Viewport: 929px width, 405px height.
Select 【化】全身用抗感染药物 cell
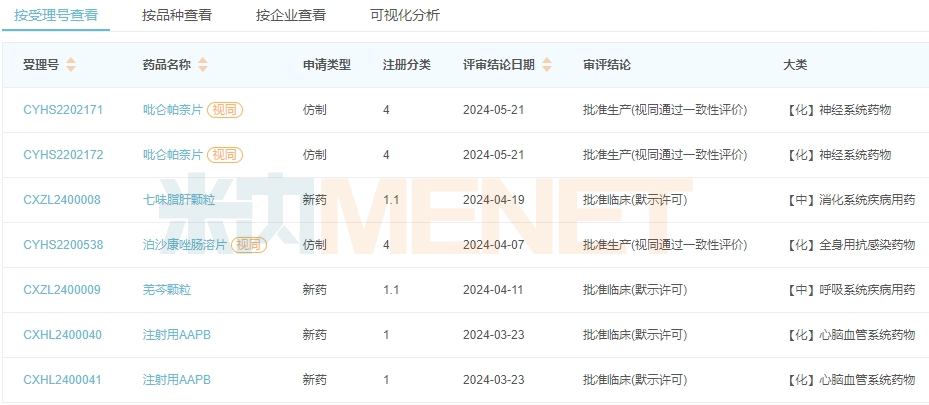click(850, 245)
